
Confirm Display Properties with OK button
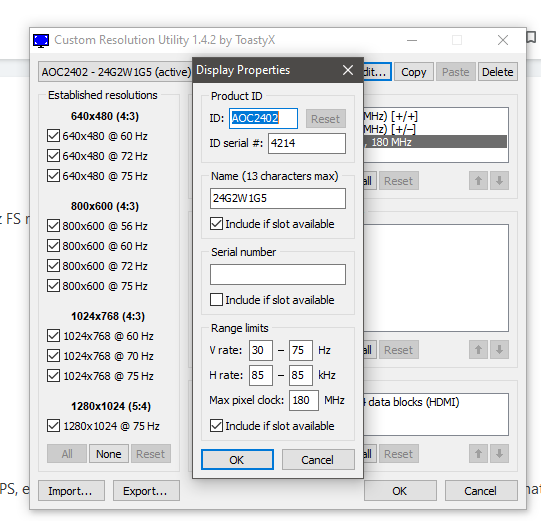click(x=237, y=460)
